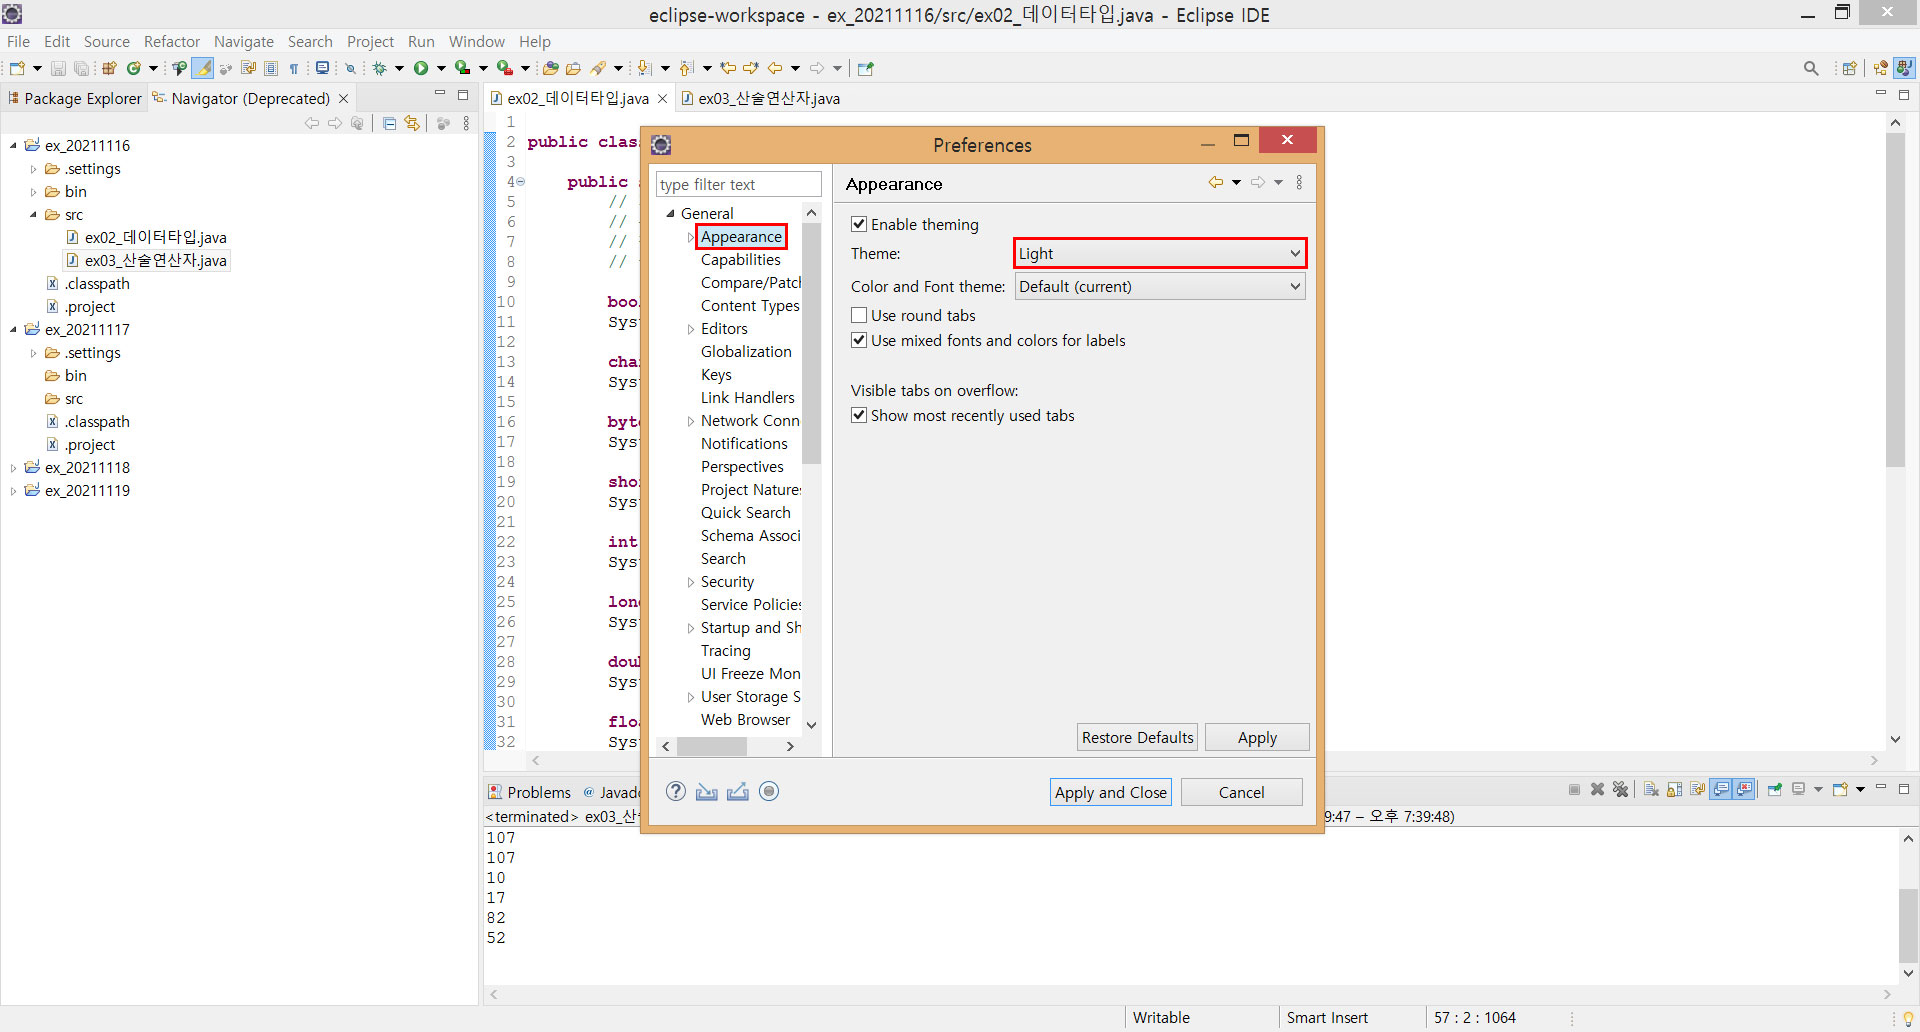Click Remove All Terminated Launches in Console
Viewport: 1920px width, 1032px height.
pos(1621,789)
